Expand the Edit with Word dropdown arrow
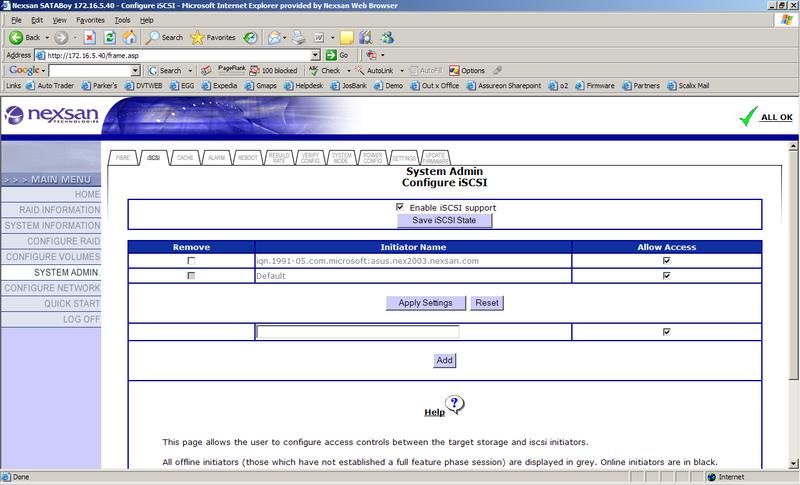 tap(332, 37)
